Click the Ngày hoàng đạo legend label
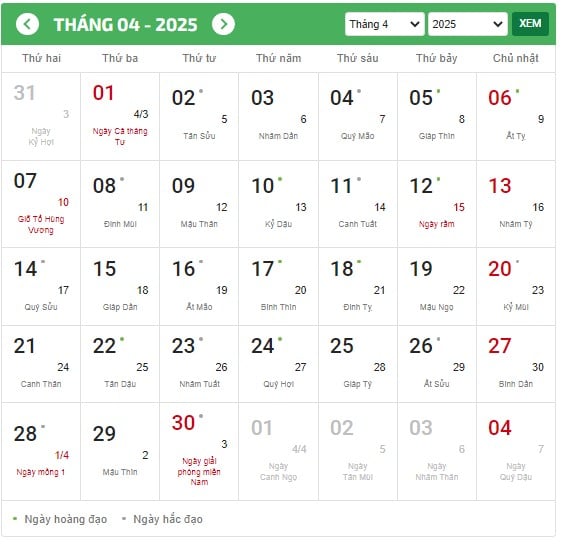 [x=66, y=519]
